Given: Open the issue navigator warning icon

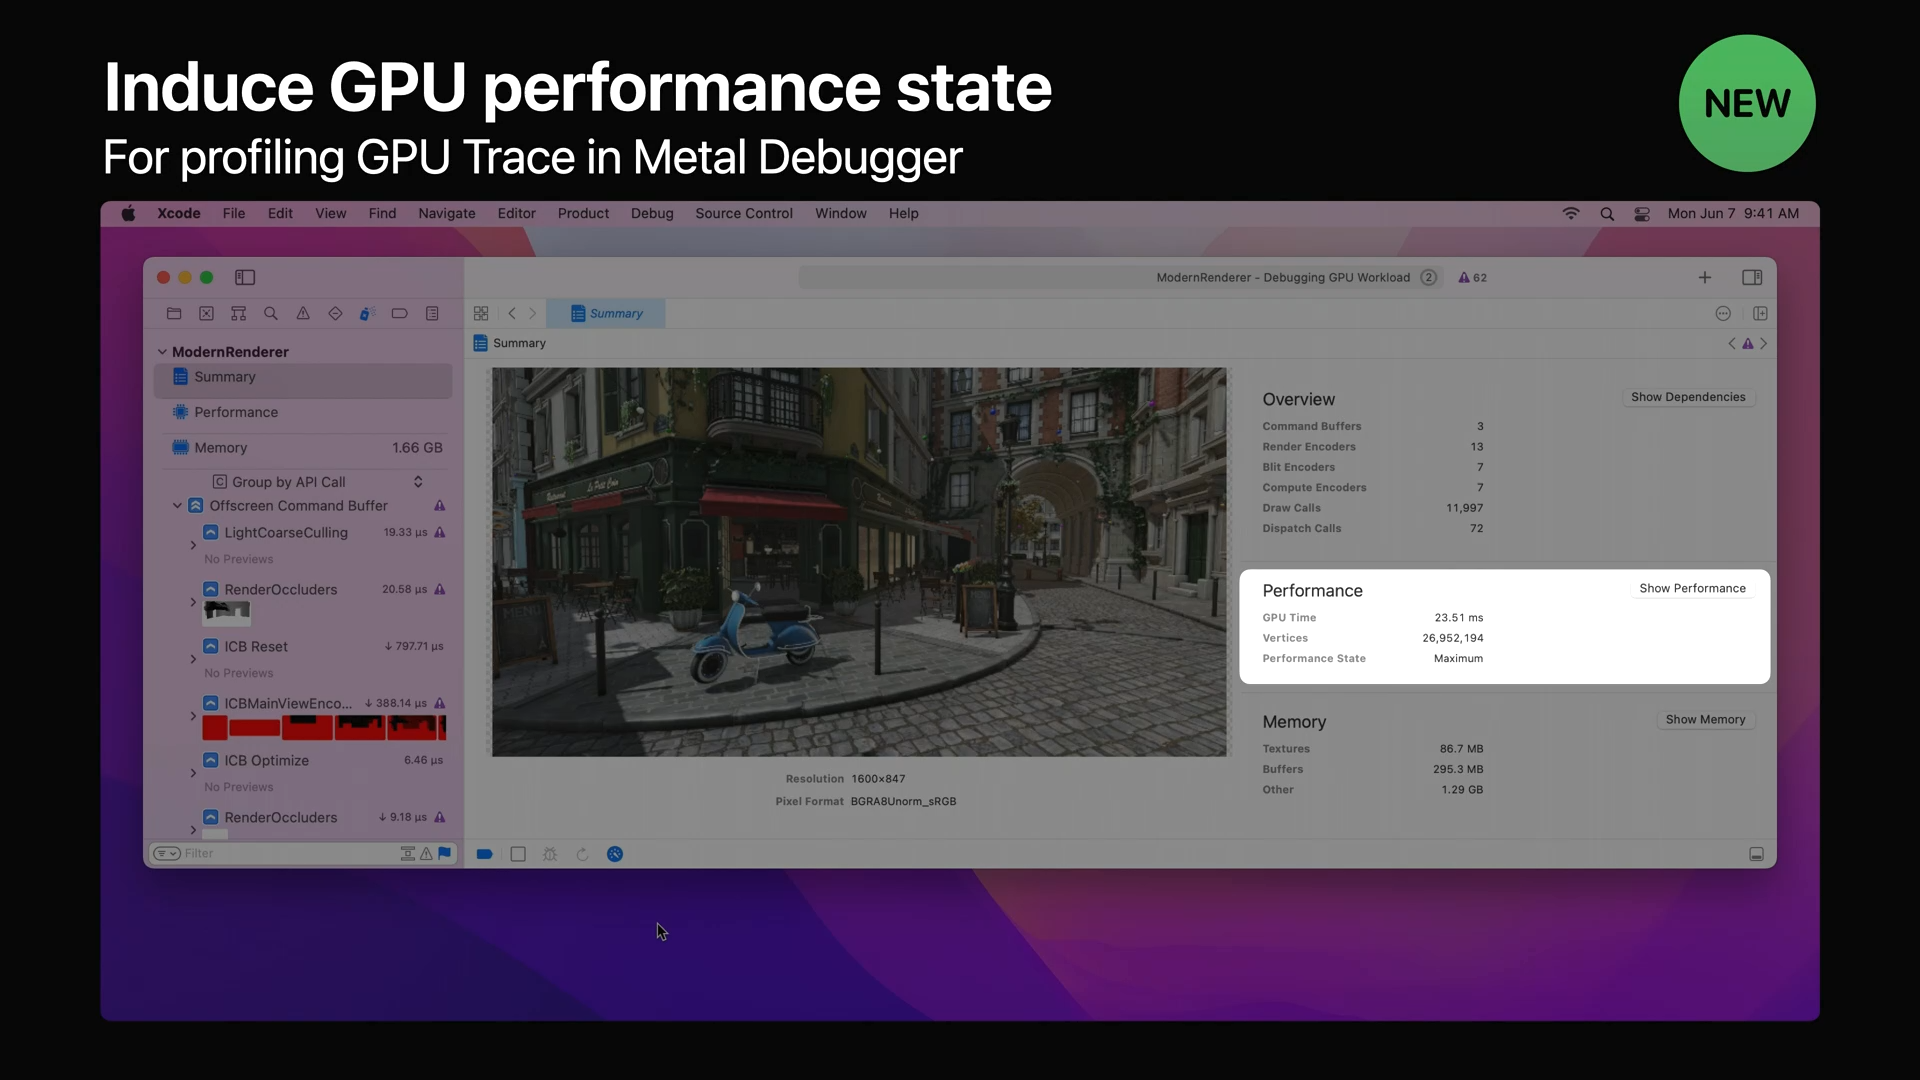Looking at the screenshot, I should point(303,314).
